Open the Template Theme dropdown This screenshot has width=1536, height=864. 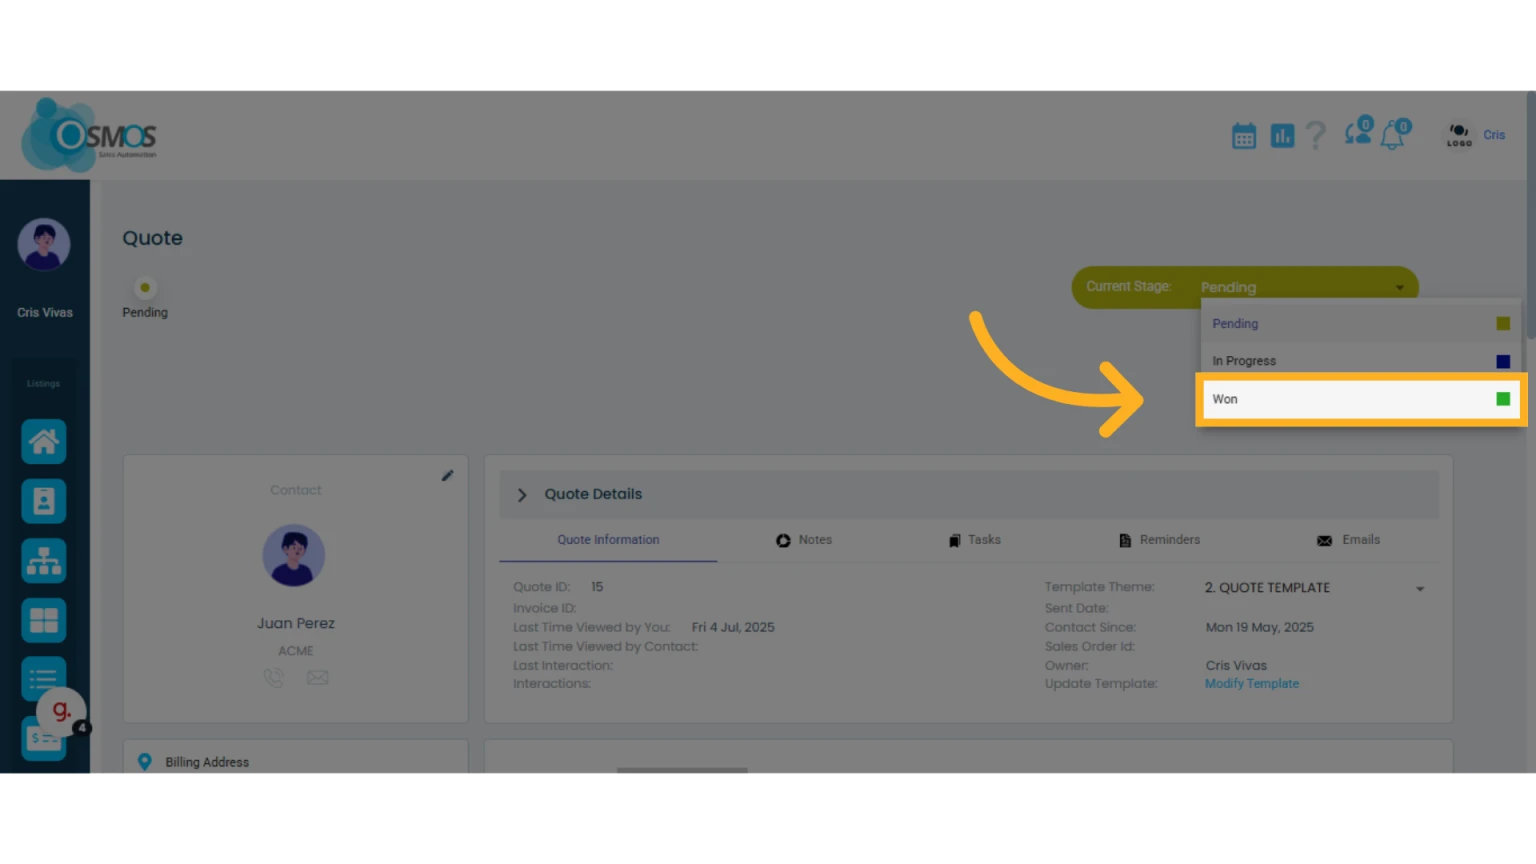1314,588
